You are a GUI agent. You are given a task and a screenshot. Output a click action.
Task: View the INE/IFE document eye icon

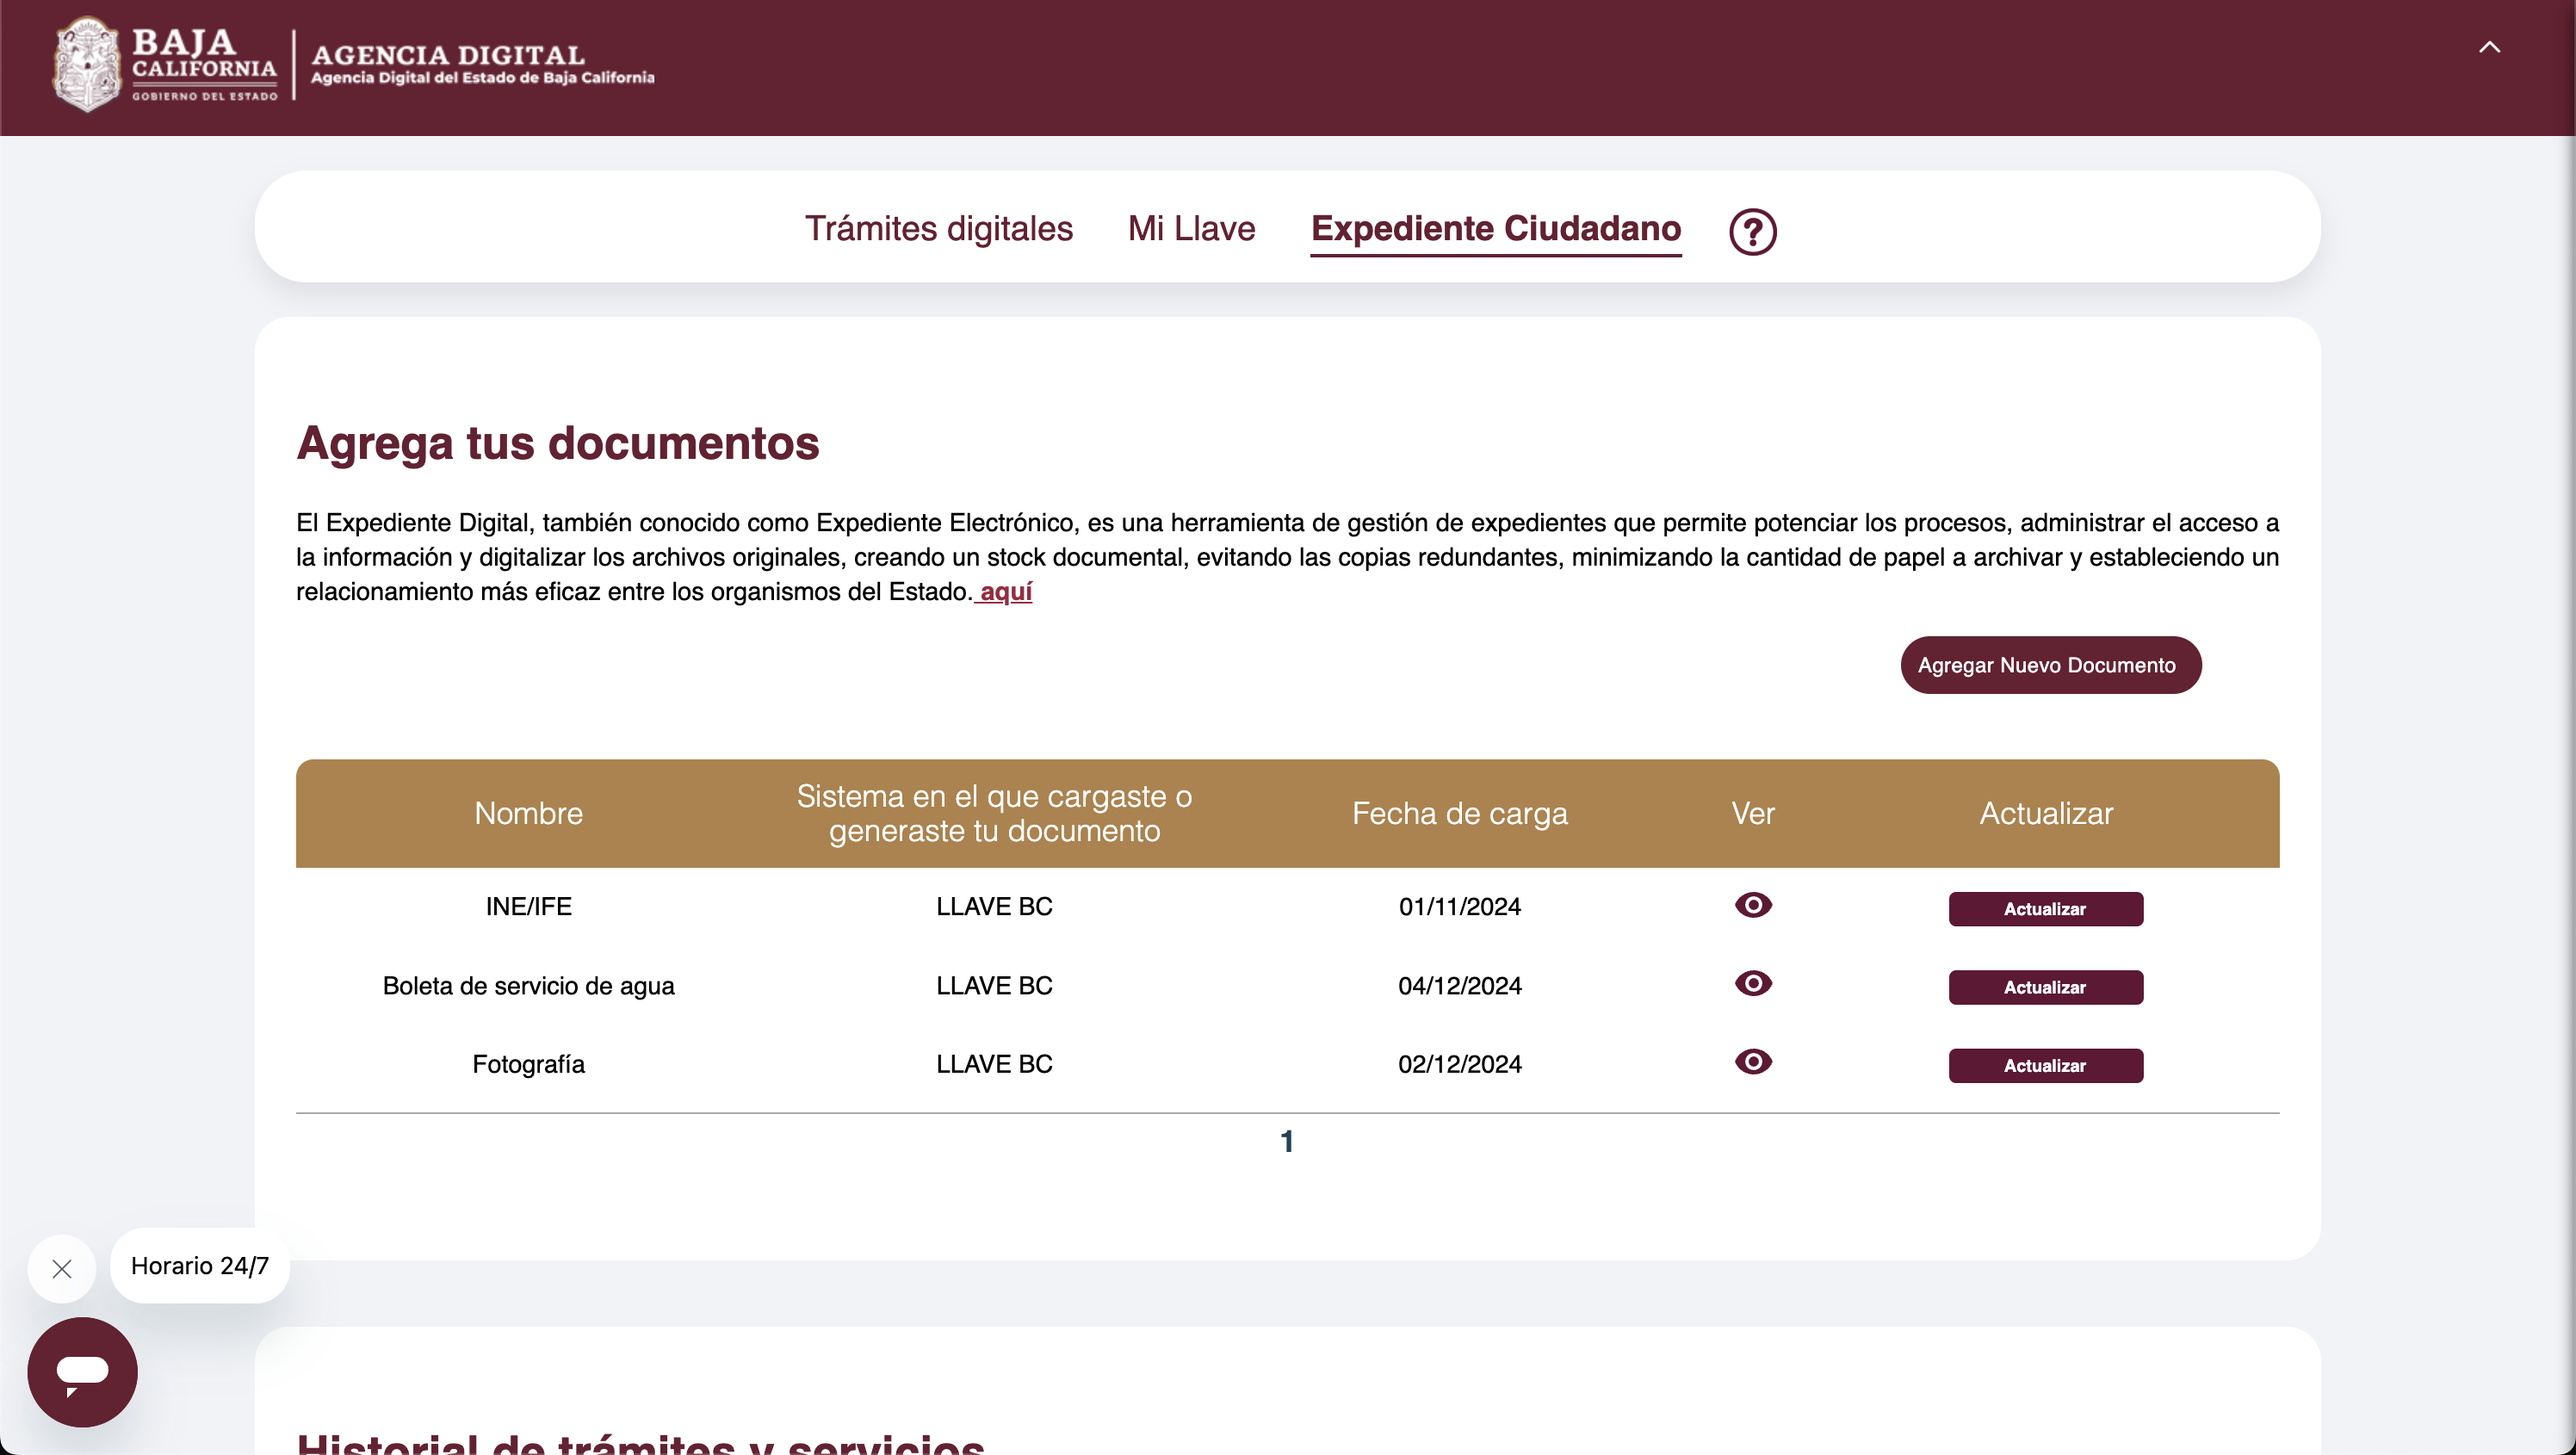(1752, 905)
